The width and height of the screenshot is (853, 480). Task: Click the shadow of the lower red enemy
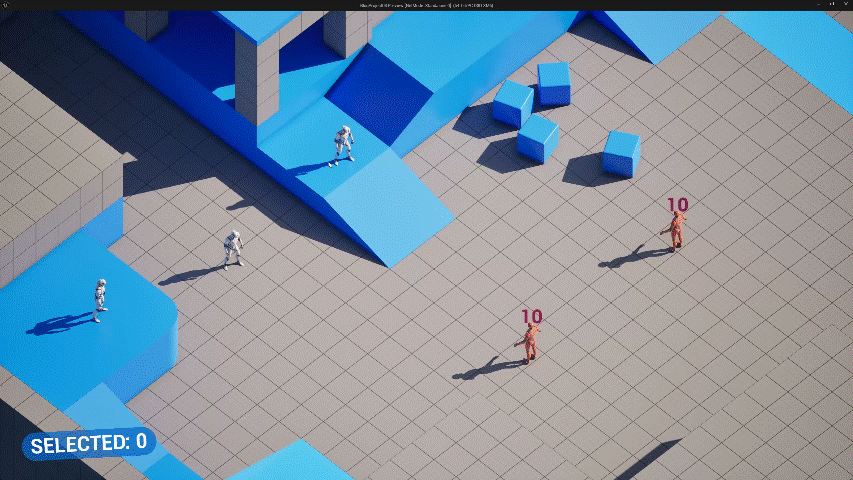click(x=485, y=368)
